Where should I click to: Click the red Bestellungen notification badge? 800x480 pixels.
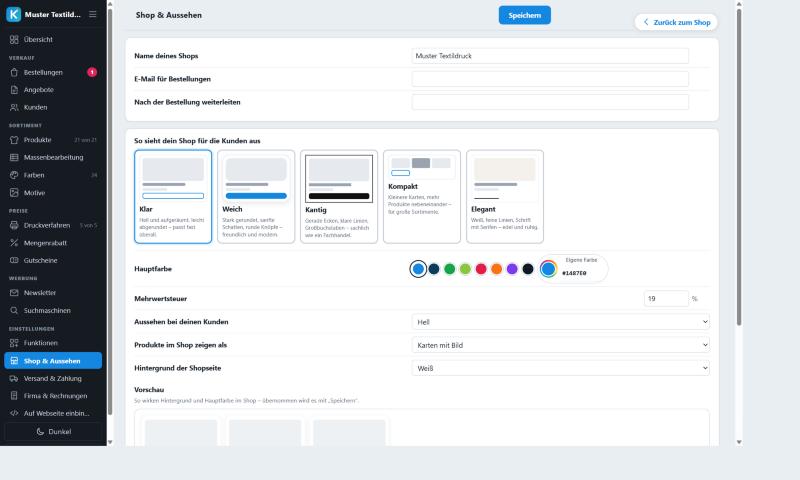pyautogui.click(x=92, y=72)
